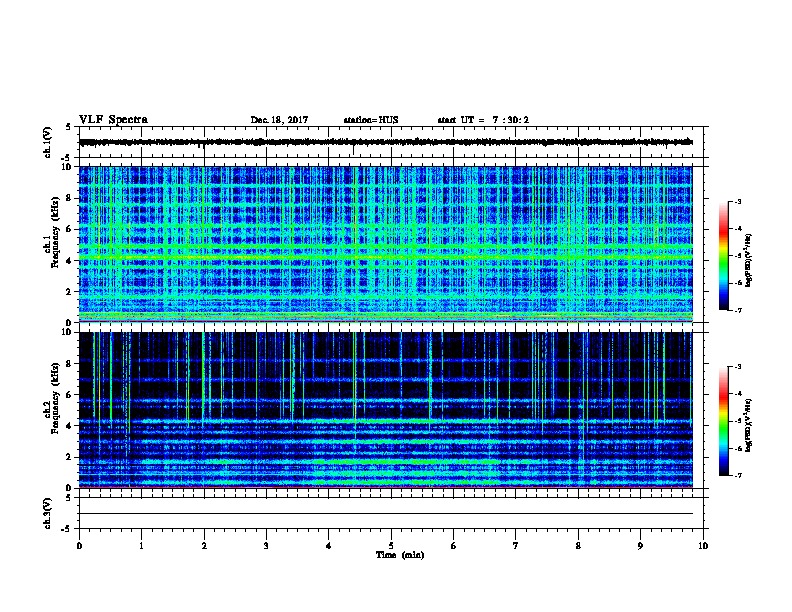Click the ch.2 spectrogram panel
Image resolution: width=792 pixels, height=612 pixels.
(386, 410)
